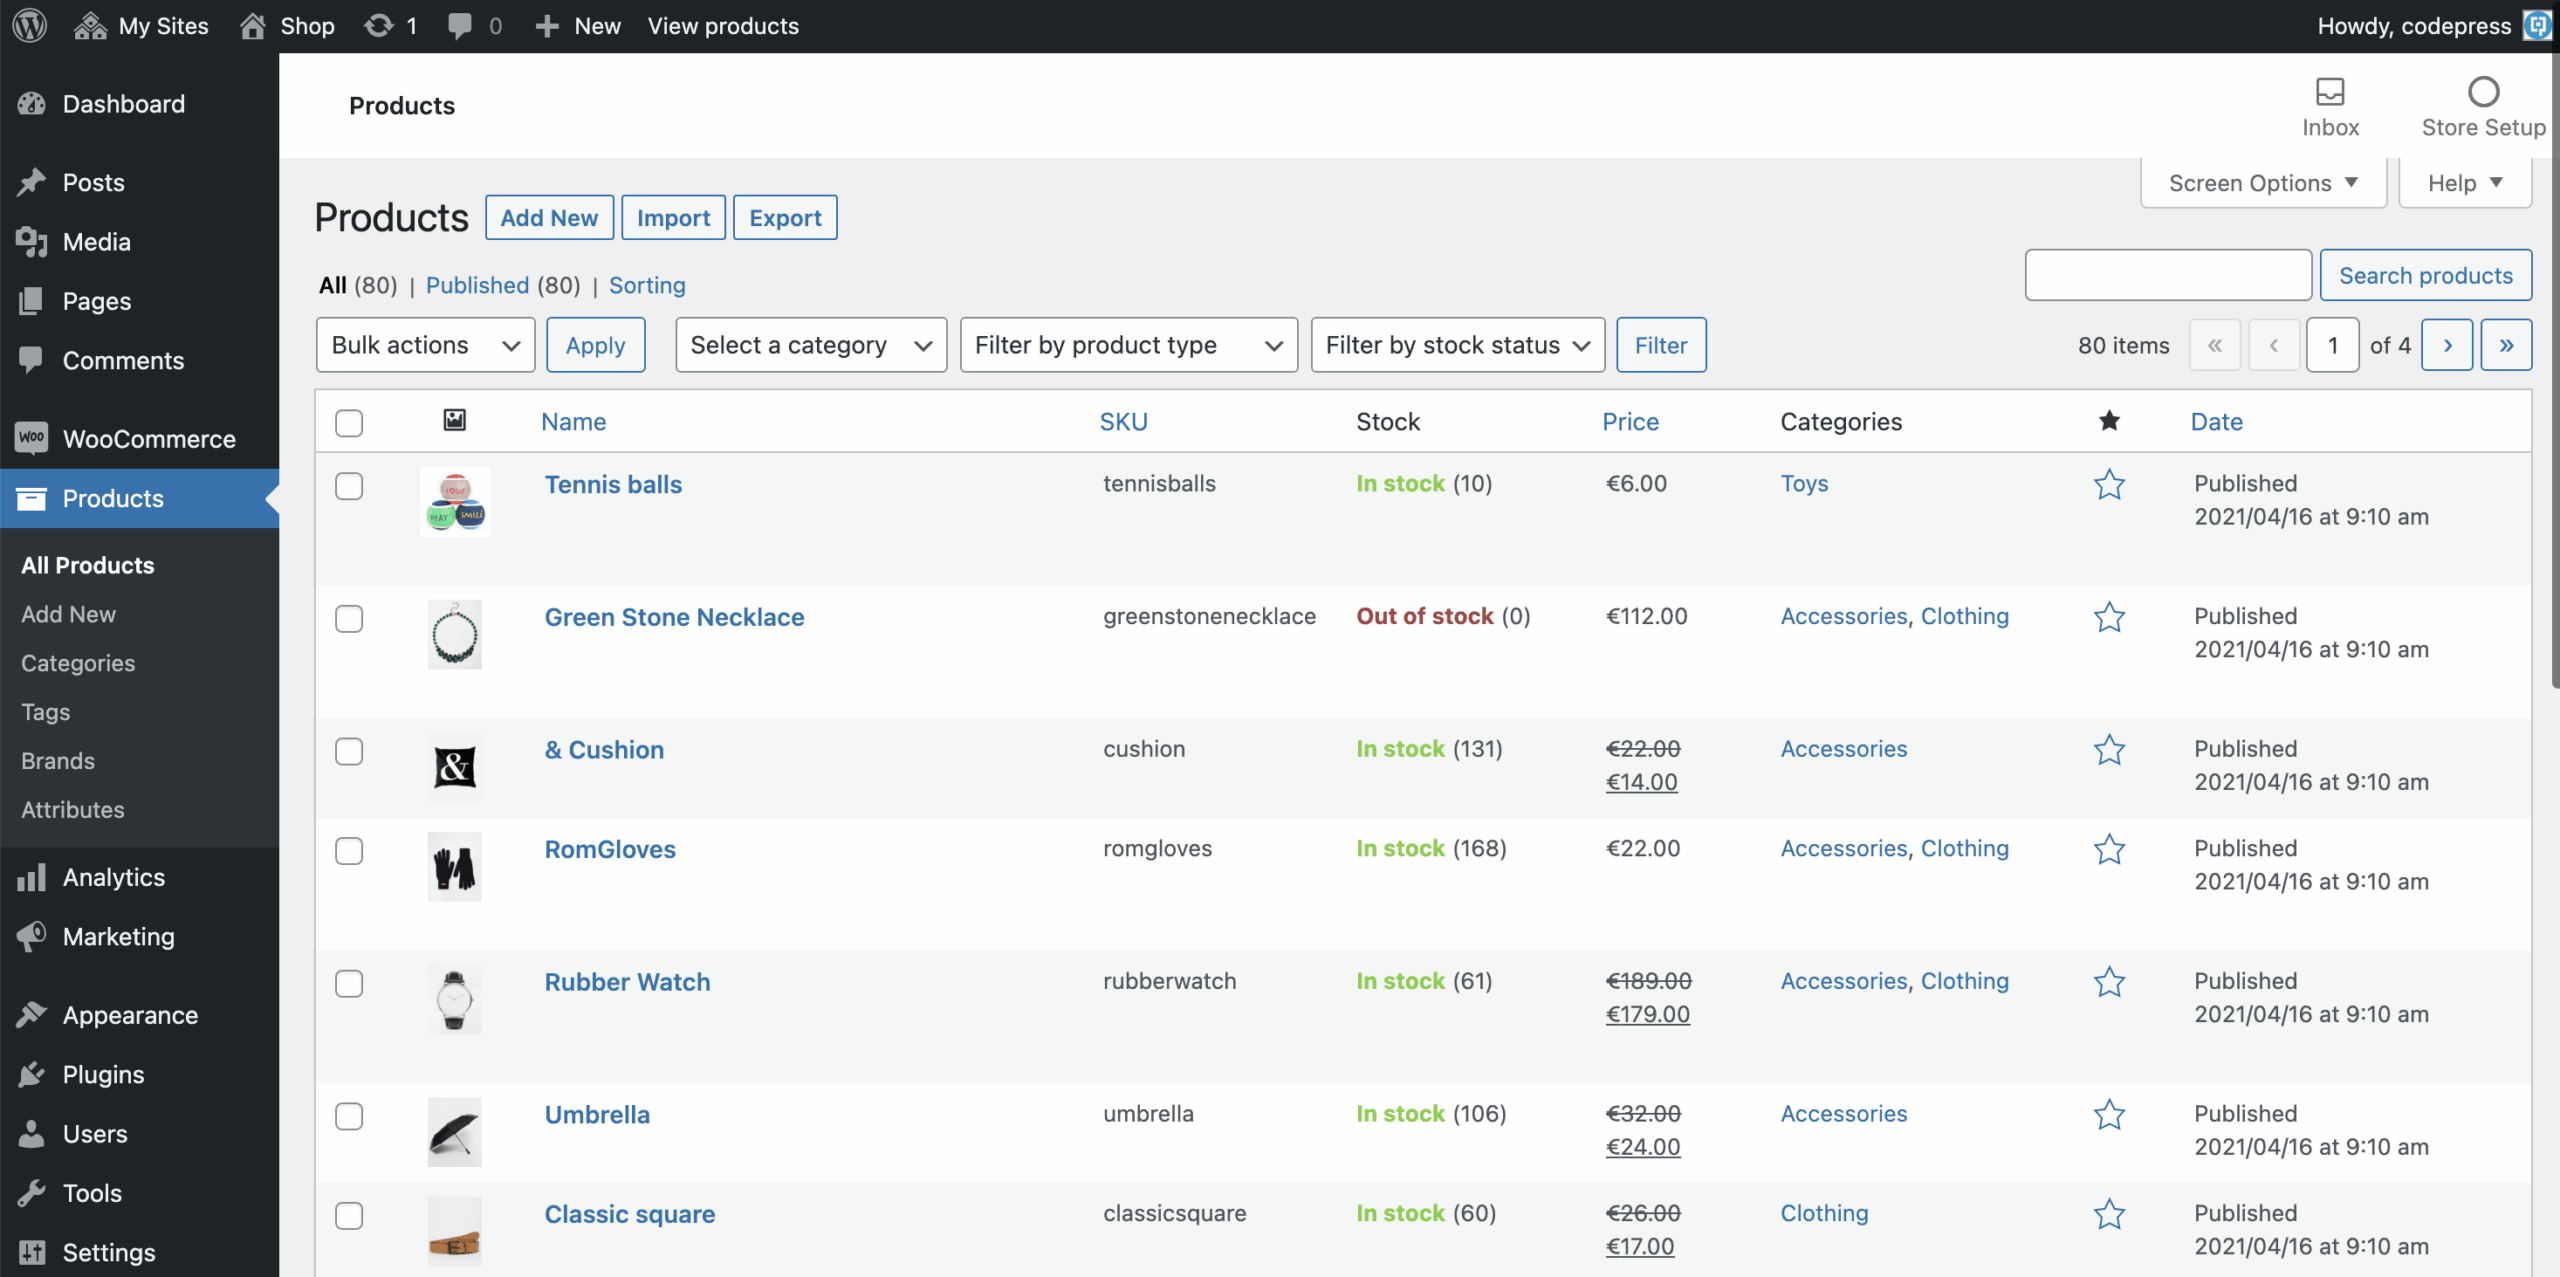Open the RomGloves product link
Screen dimensions: 2560x1277
(x=610, y=849)
